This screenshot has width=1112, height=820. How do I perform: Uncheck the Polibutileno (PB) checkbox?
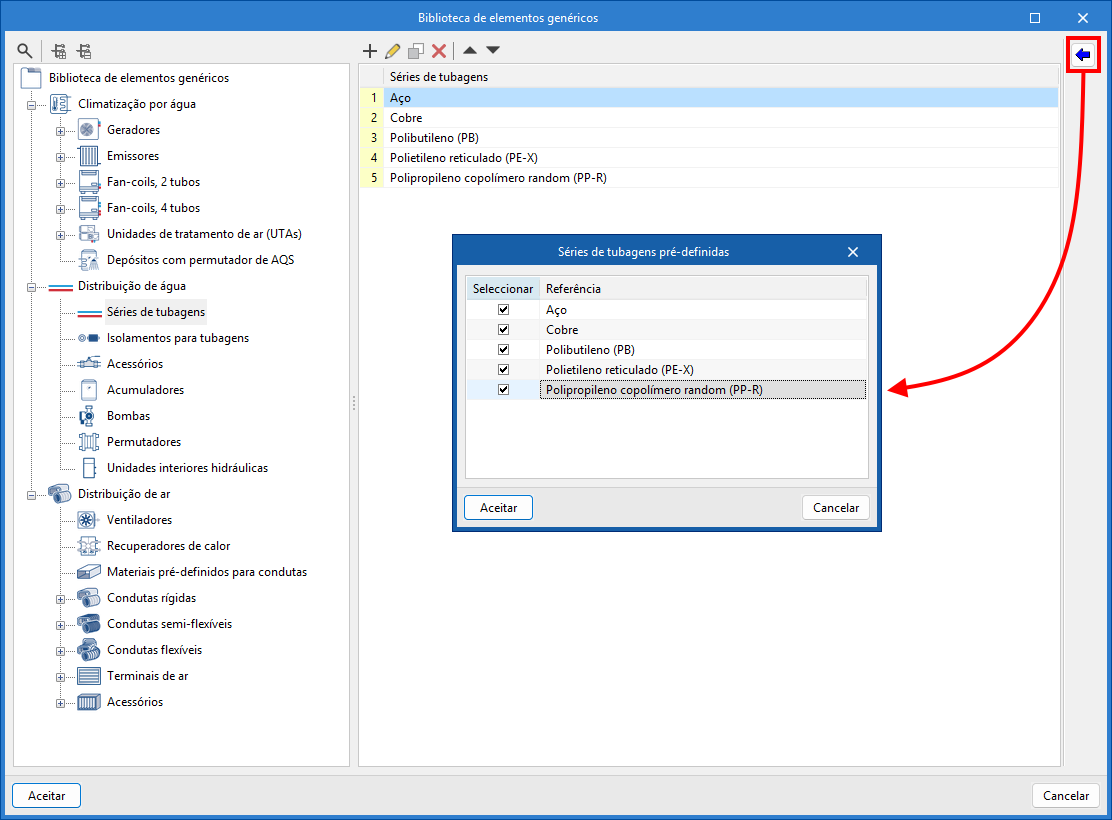click(504, 349)
